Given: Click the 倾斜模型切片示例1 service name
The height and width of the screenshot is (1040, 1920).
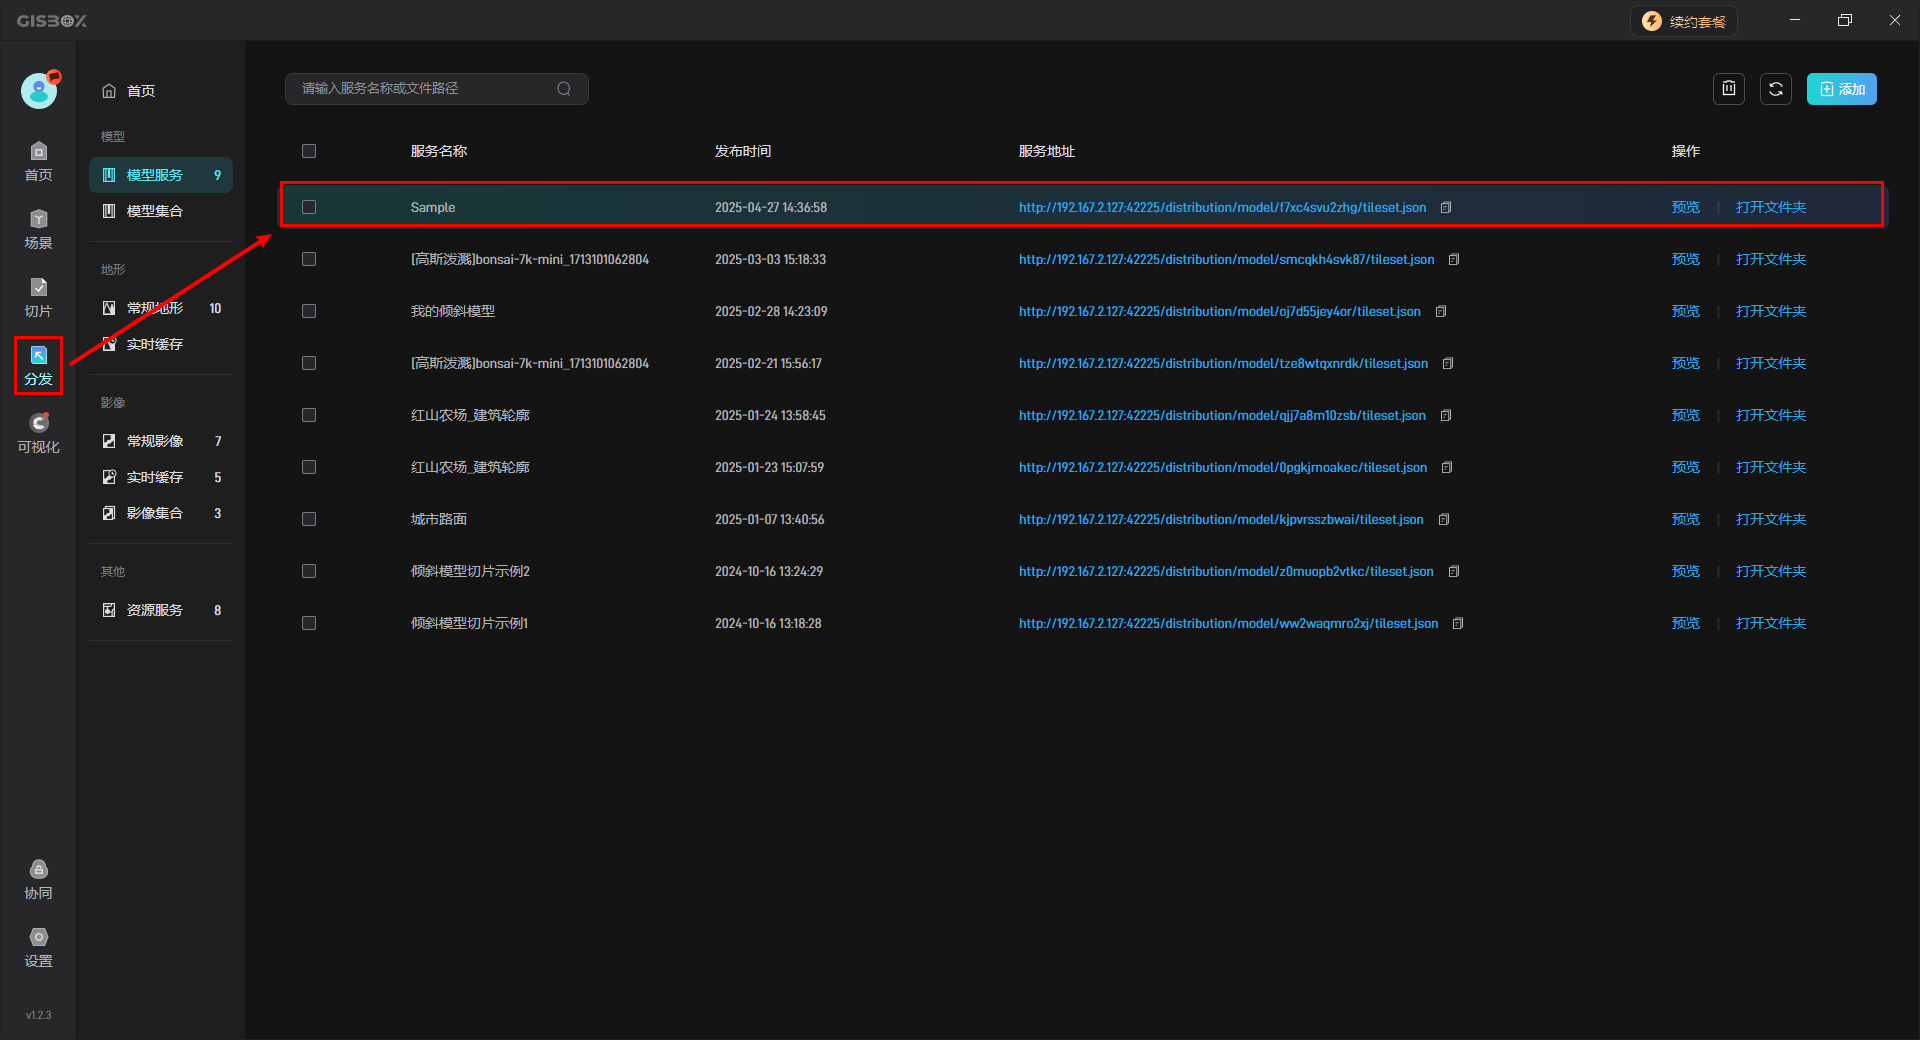Looking at the screenshot, I should pos(469,623).
